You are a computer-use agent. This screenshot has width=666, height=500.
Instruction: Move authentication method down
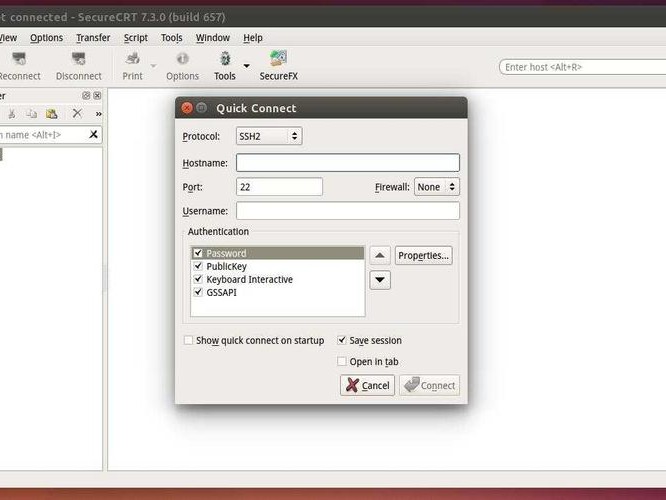point(380,280)
